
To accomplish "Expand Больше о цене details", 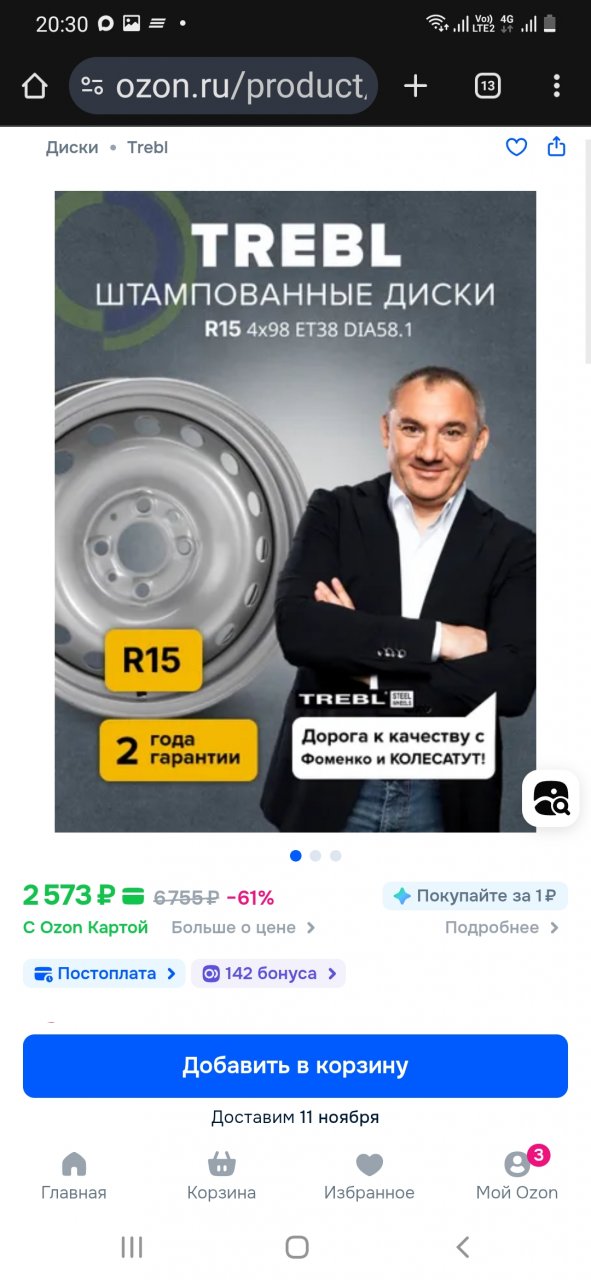I will [243, 927].
